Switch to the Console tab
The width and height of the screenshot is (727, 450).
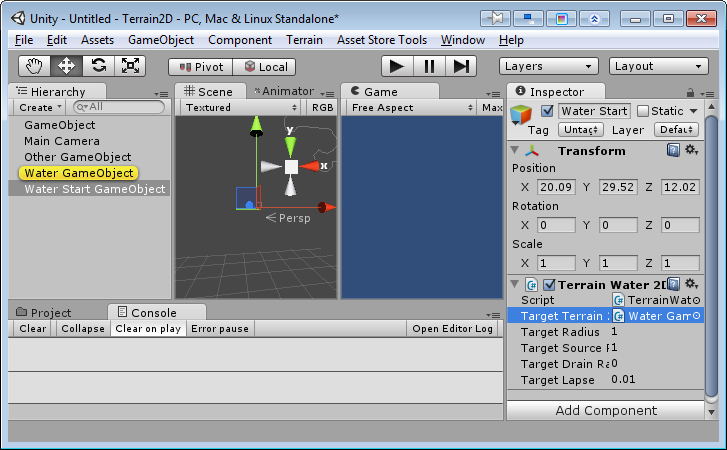coord(156,312)
